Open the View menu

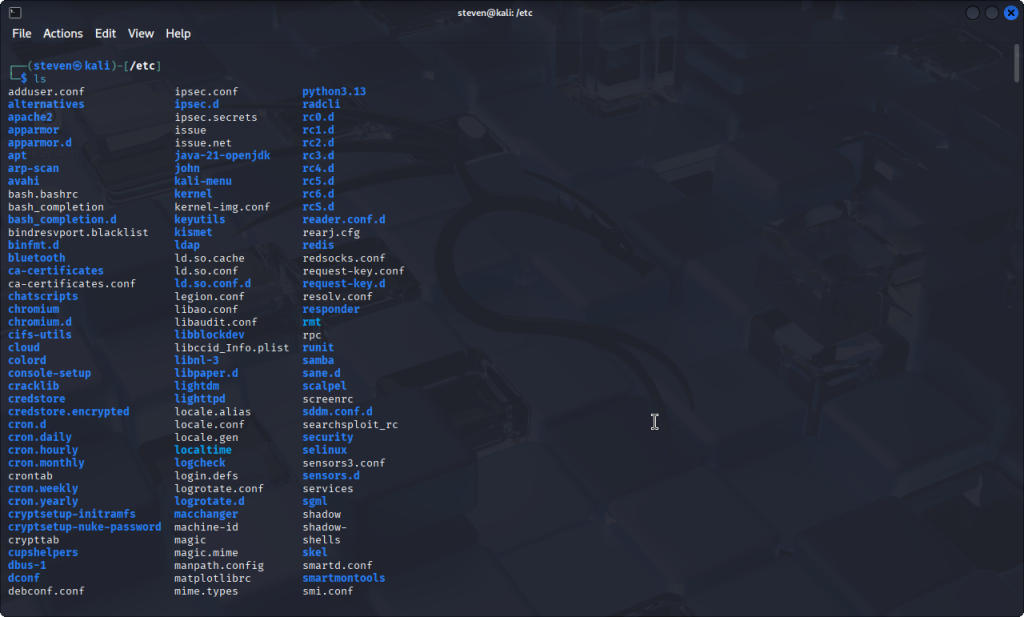[141, 33]
